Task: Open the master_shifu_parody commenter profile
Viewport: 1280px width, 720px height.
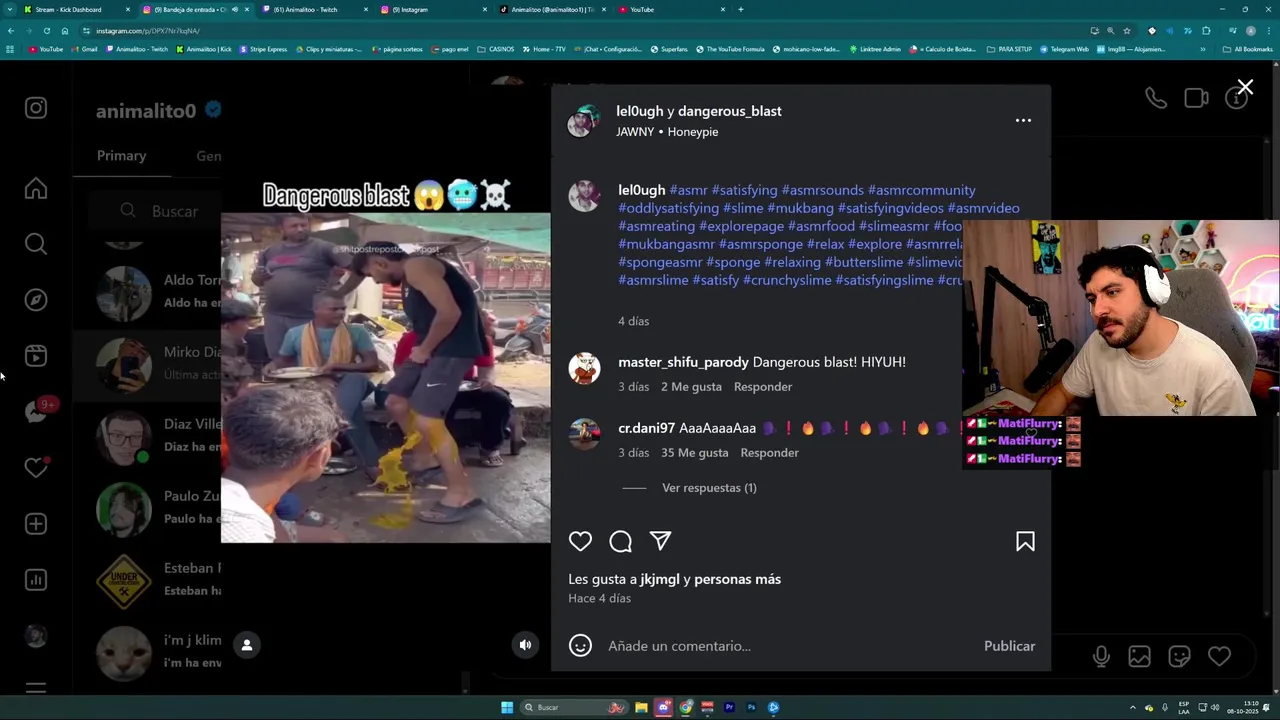Action: click(683, 362)
